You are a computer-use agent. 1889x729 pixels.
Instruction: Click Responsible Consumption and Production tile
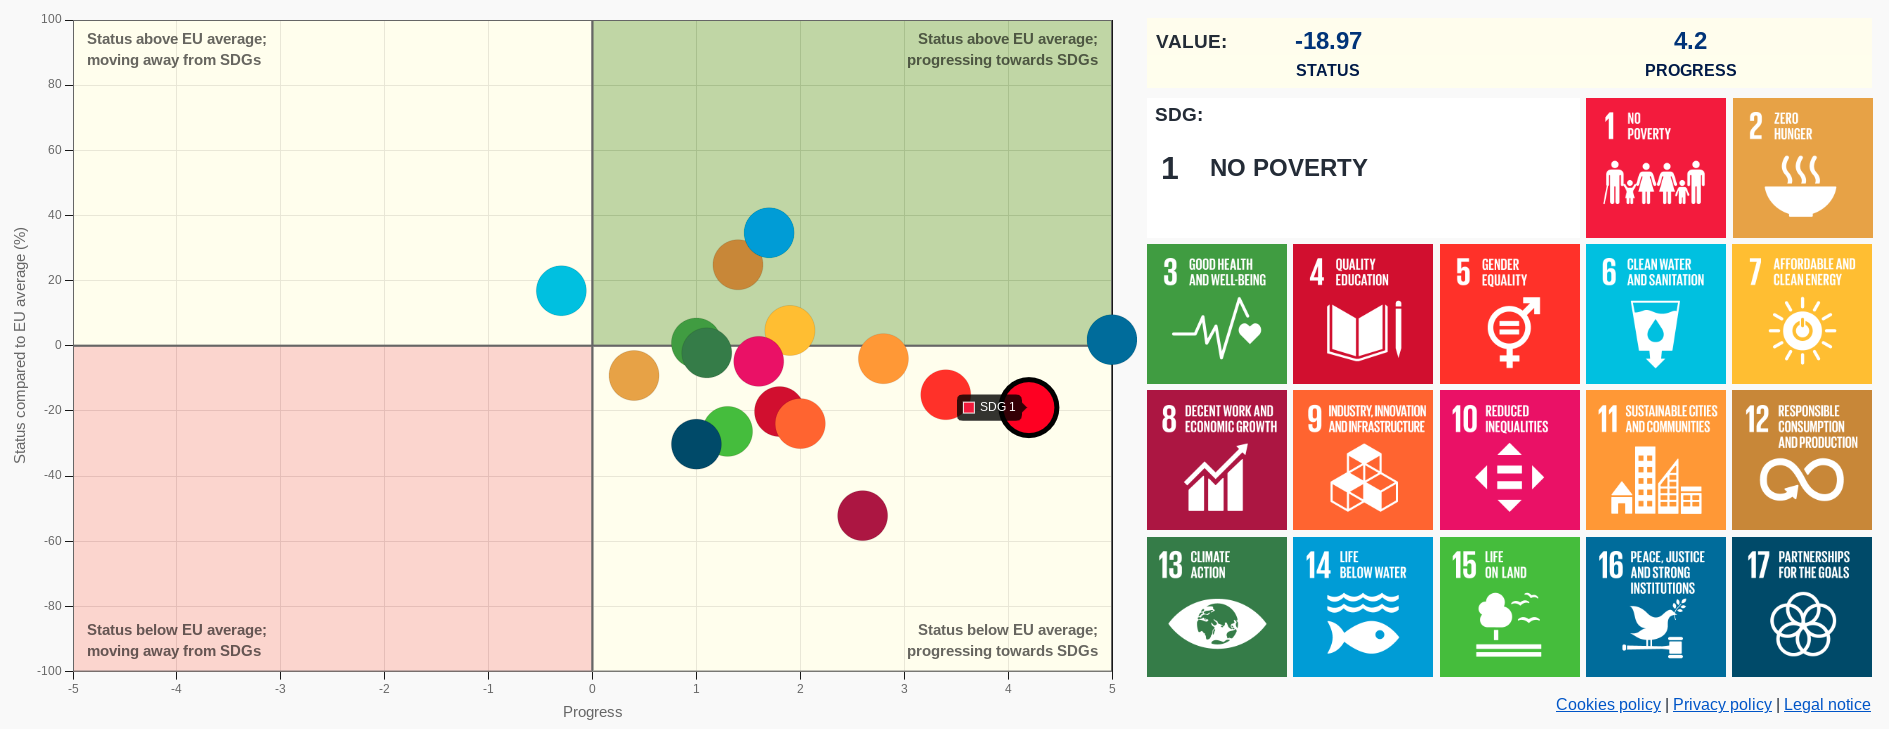pos(1802,460)
